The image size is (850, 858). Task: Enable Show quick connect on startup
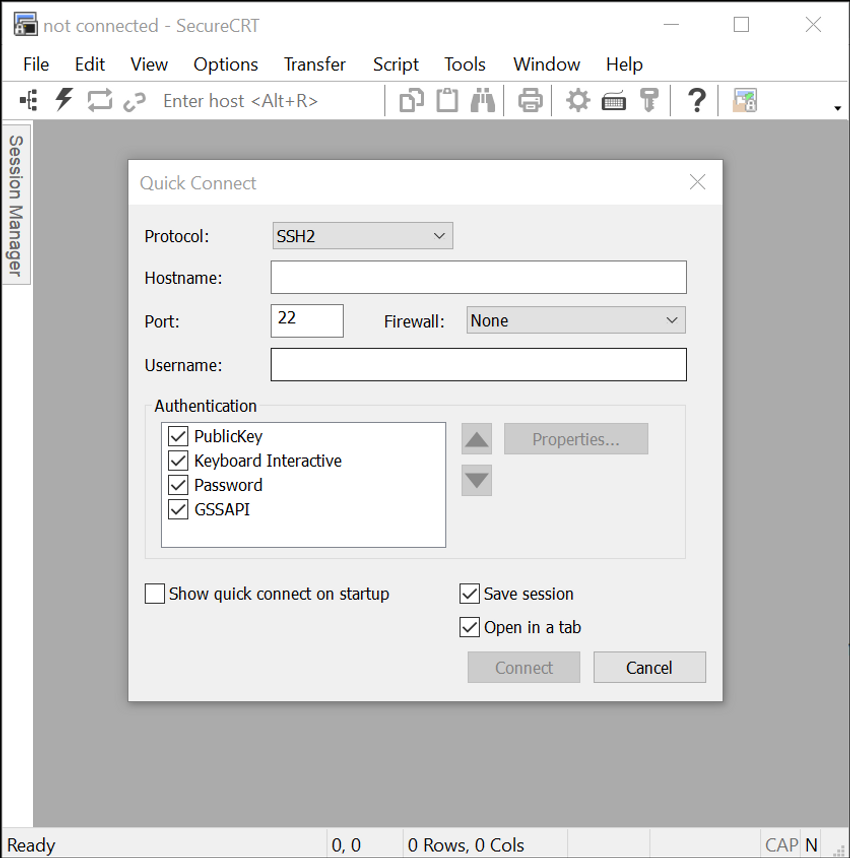pyautogui.click(x=155, y=594)
